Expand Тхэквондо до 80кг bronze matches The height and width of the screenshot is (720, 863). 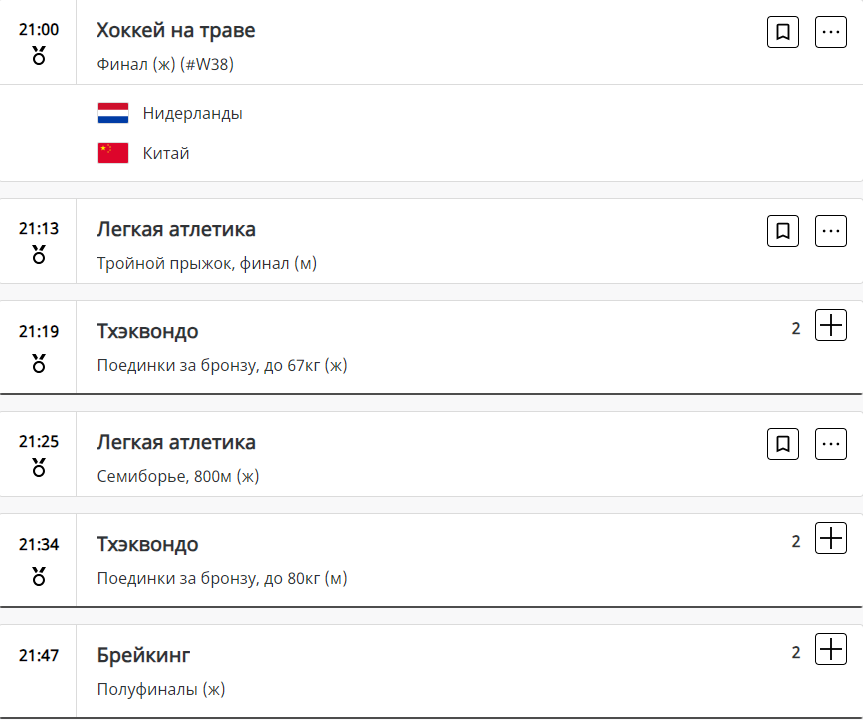tap(831, 539)
